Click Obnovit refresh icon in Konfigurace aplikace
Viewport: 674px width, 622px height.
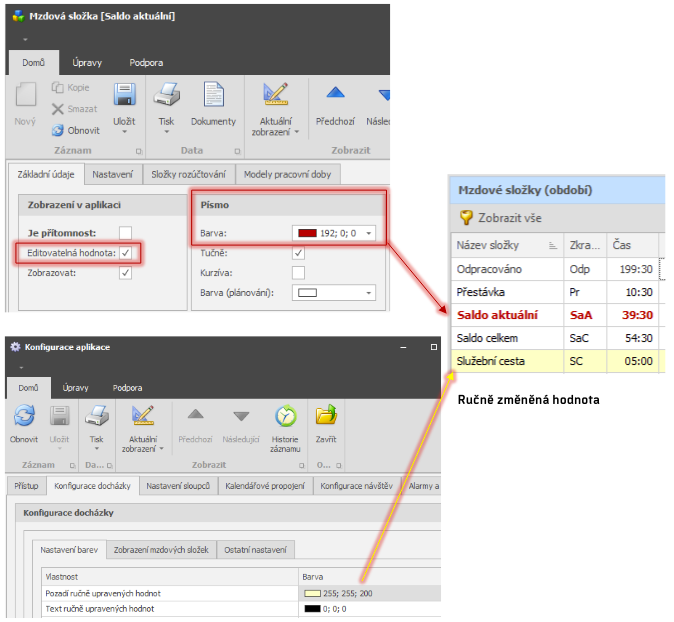point(24,416)
